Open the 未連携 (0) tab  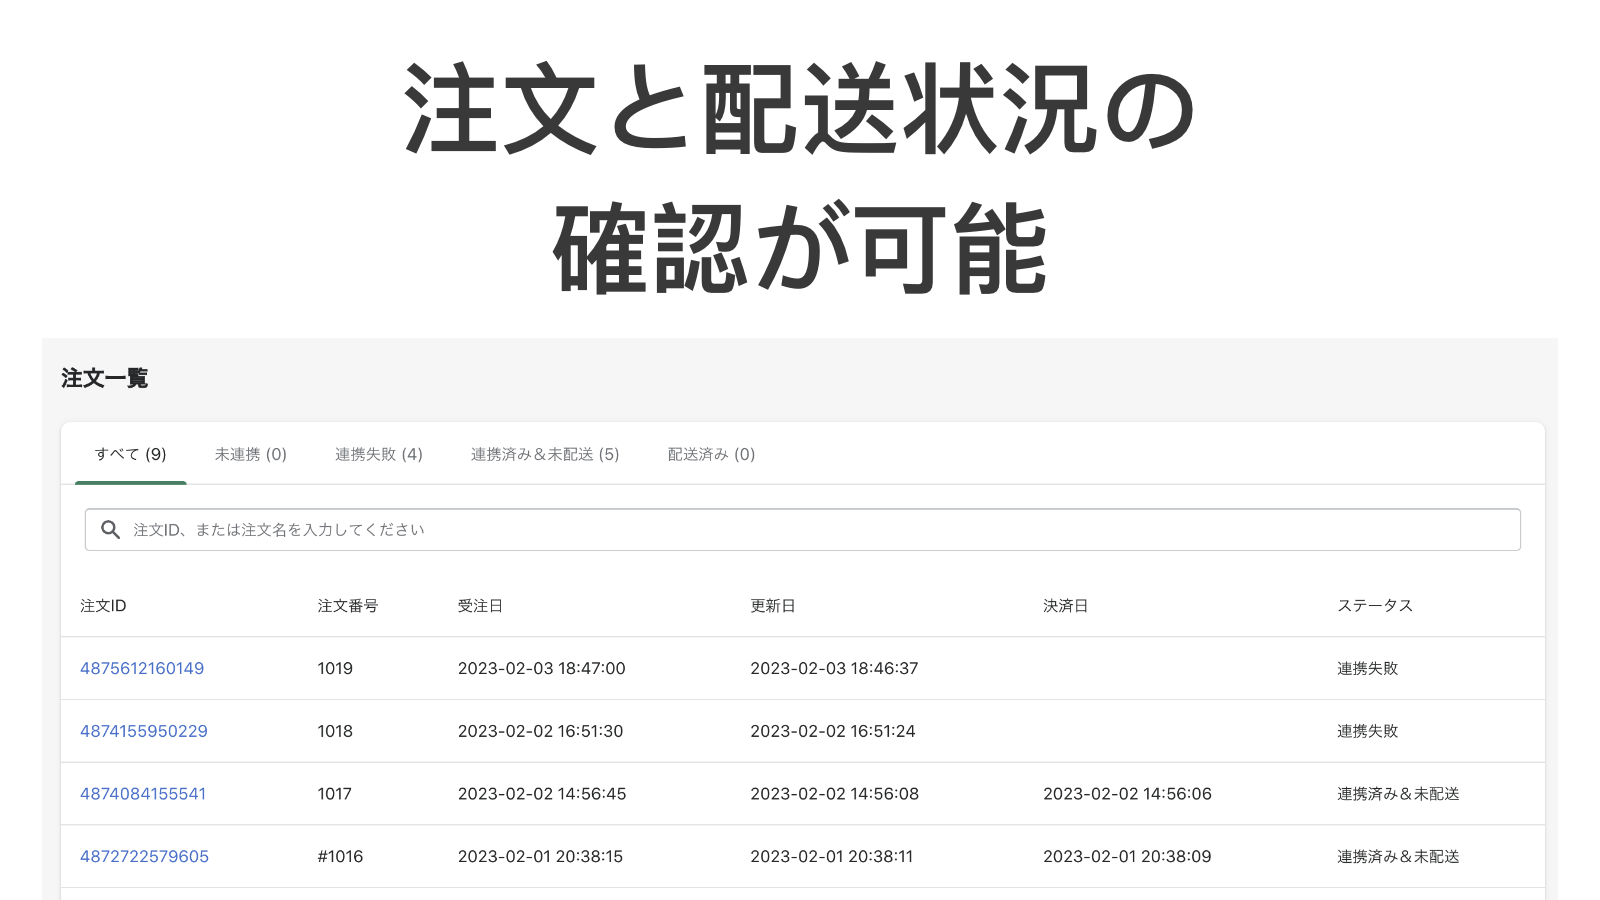[250, 454]
